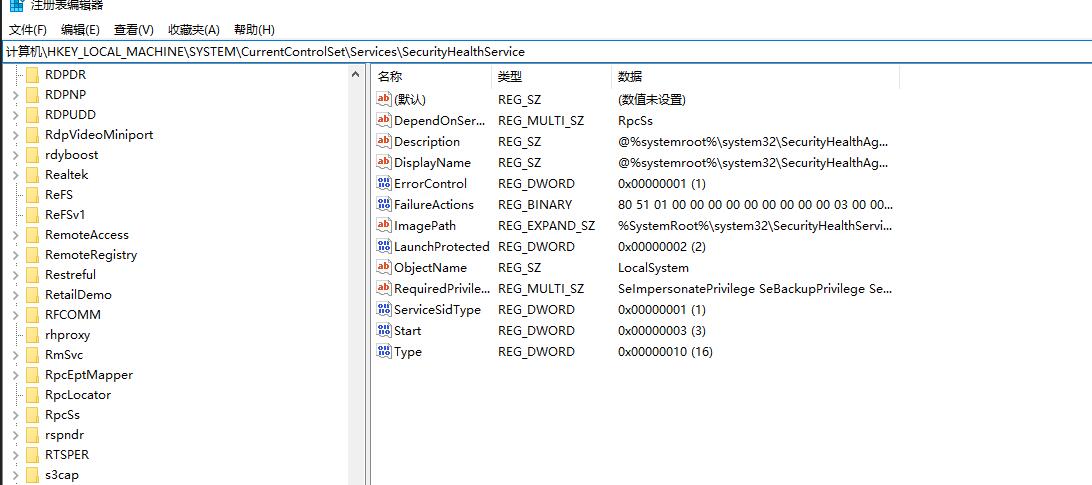Image resolution: width=1092 pixels, height=485 pixels.
Task: Click the string icon of ImagePath value
Action: point(384,226)
